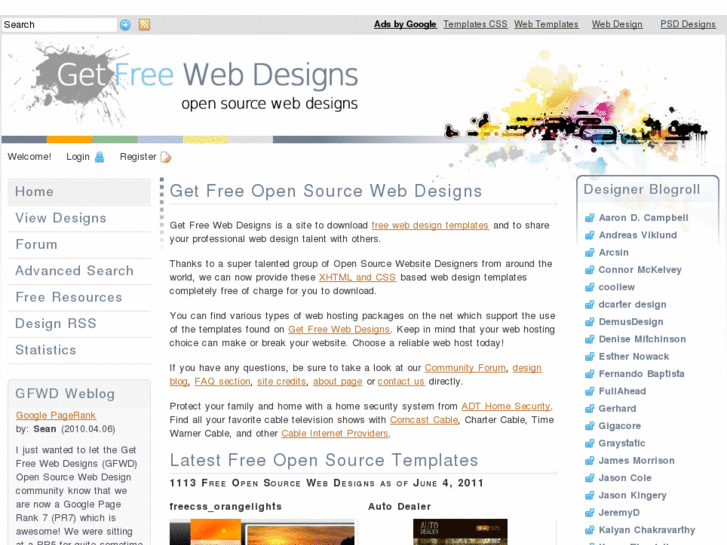Screen dimensions: 727x545
Task: Open the Home menu item
Action: 79,192
